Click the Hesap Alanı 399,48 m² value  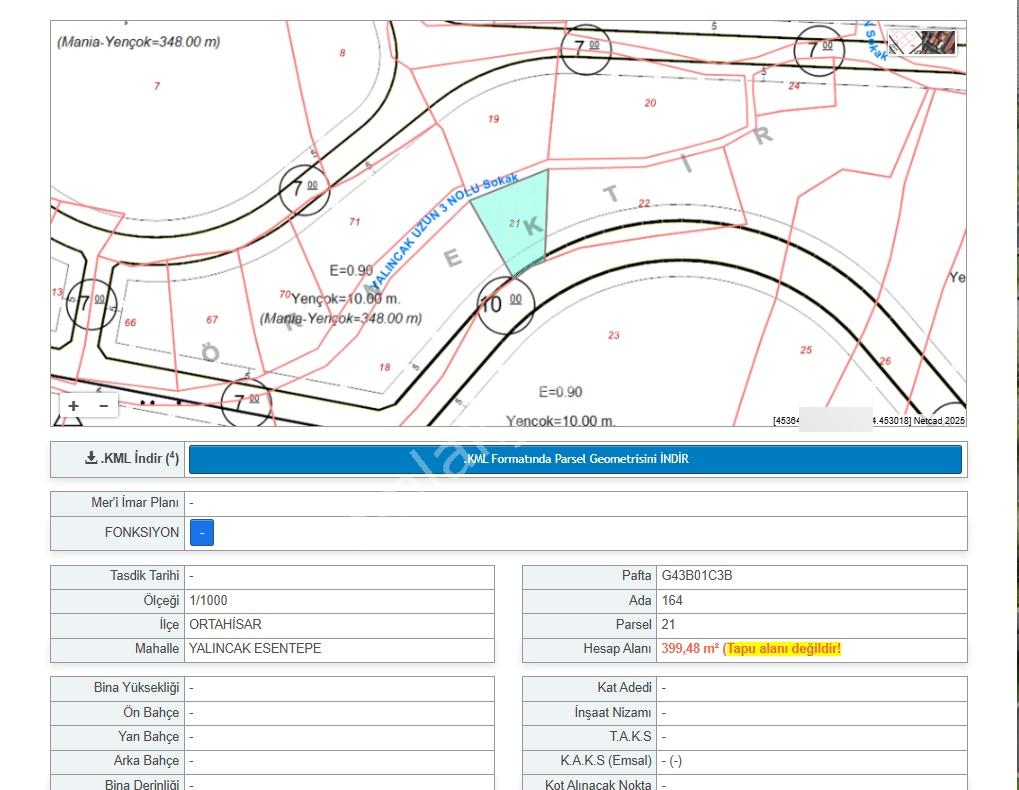coord(690,648)
